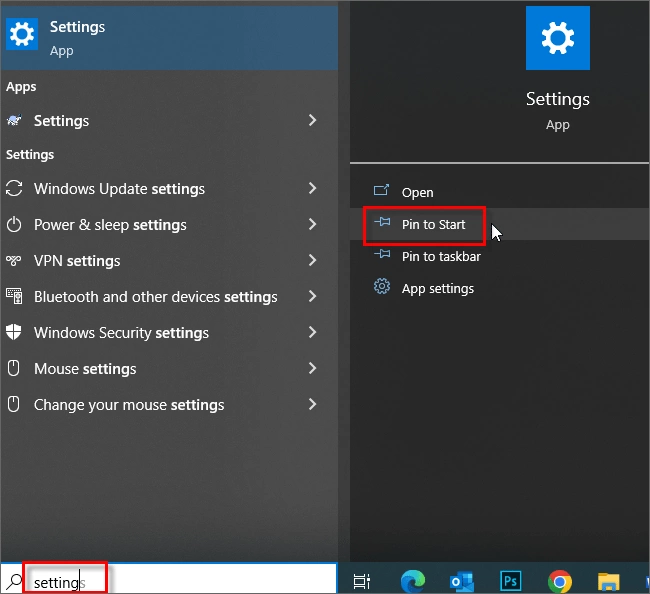Open Power & sleep settings result

(169, 225)
